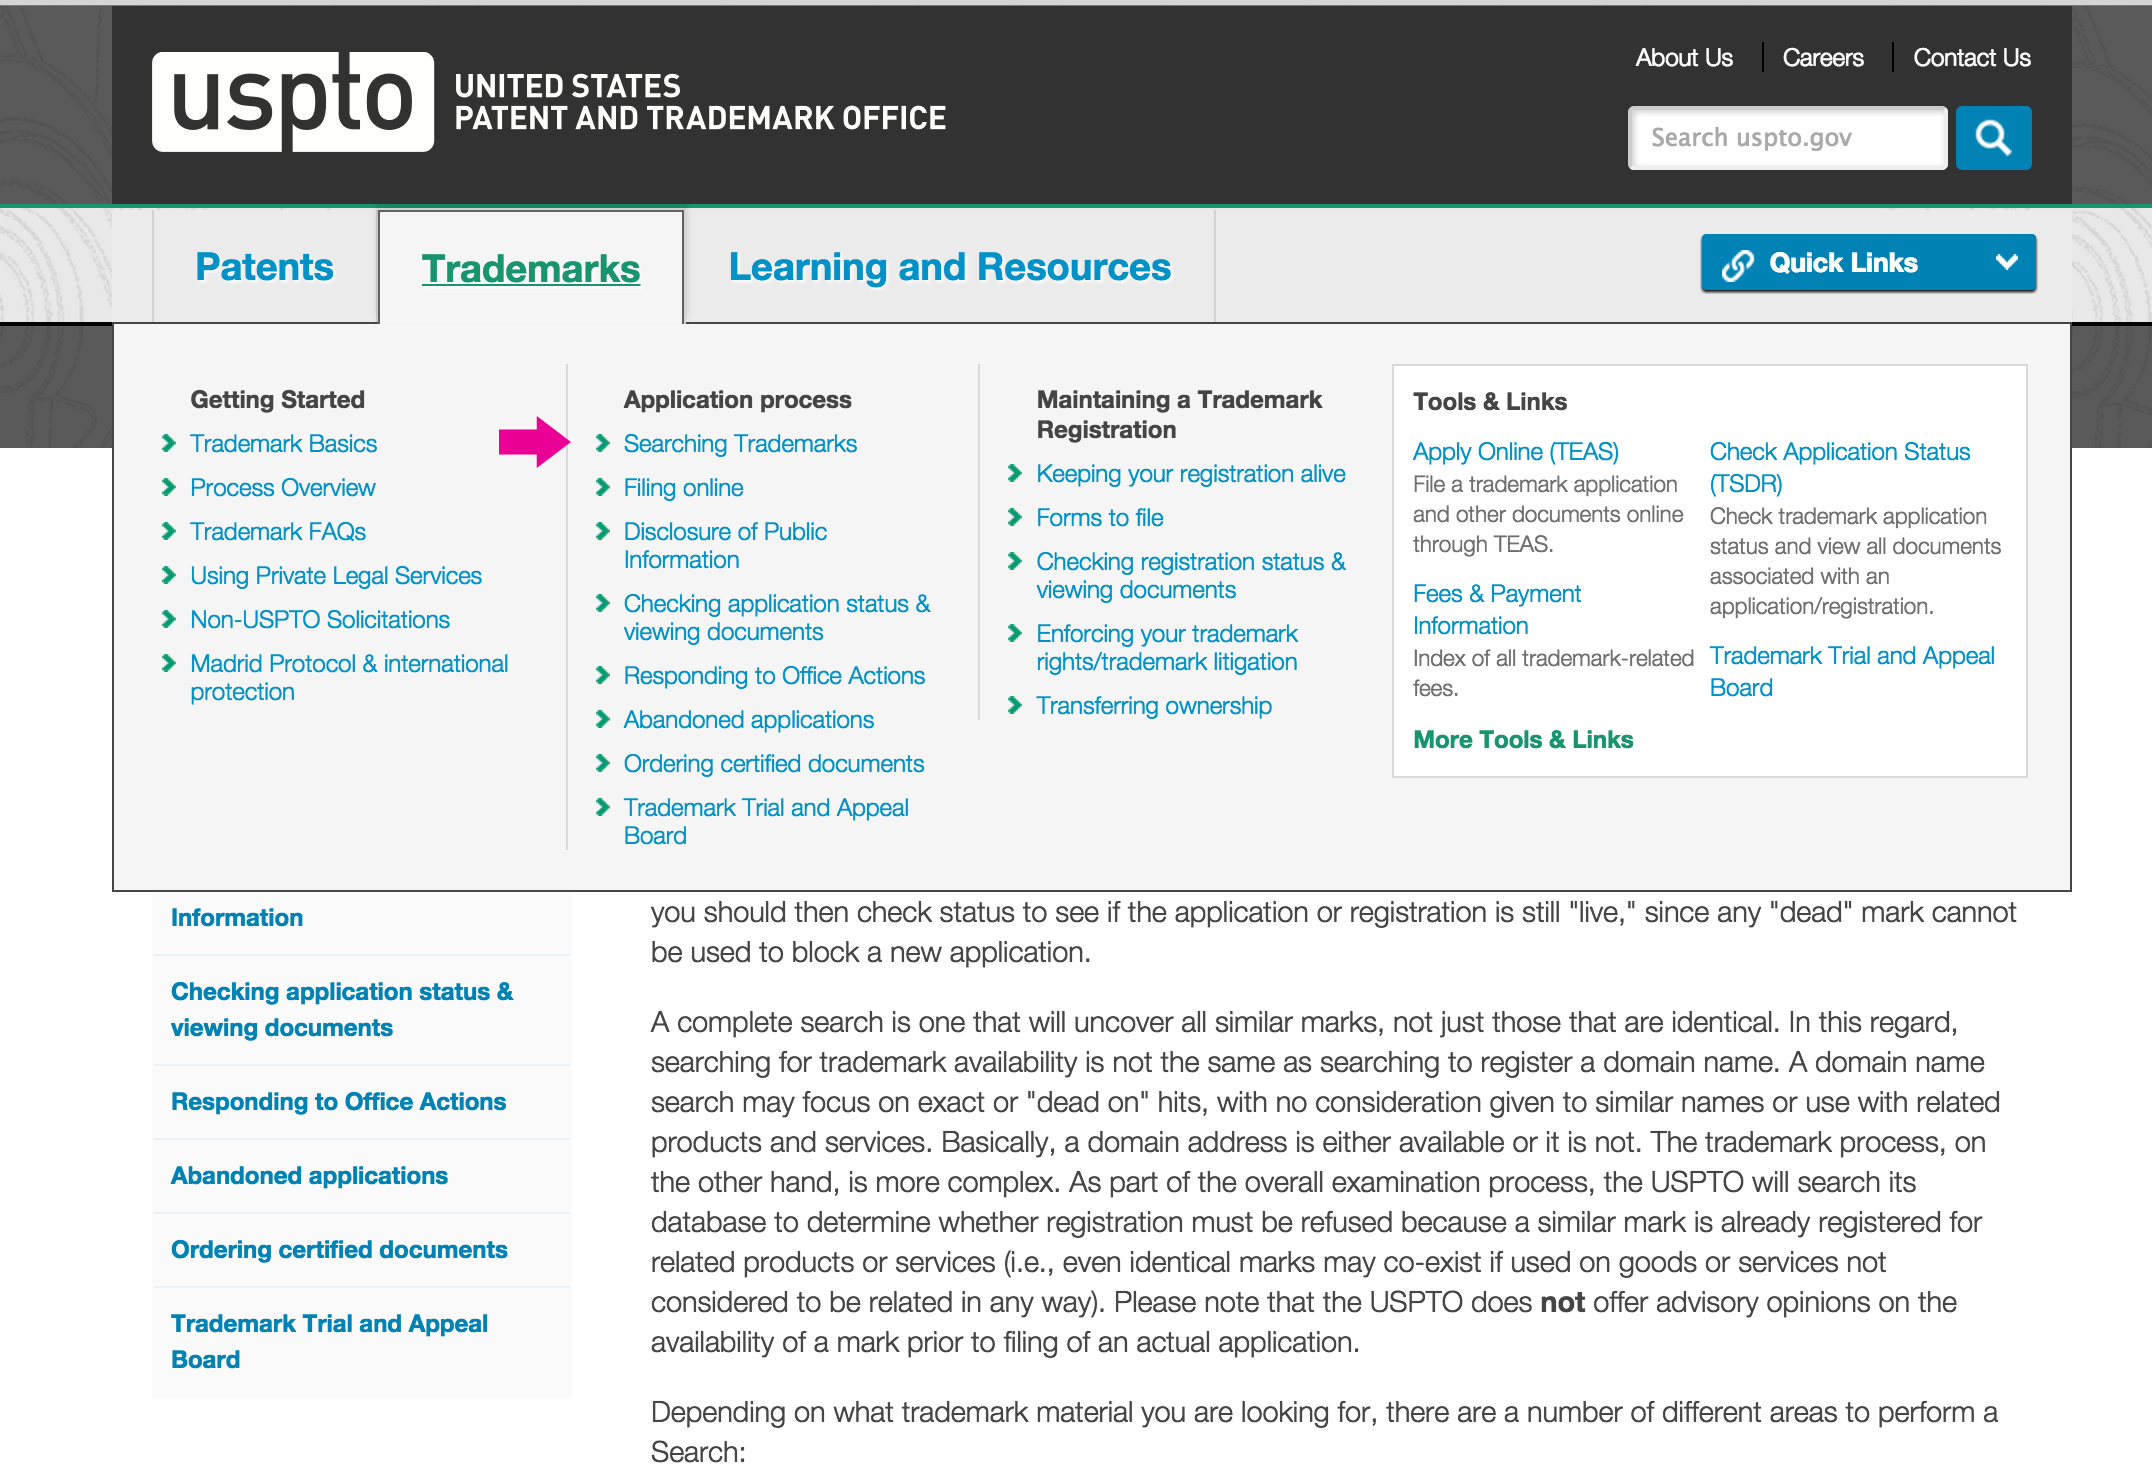Click the Quick Links chain icon
The height and width of the screenshot is (1474, 2152).
click(x=1737, y=264)
